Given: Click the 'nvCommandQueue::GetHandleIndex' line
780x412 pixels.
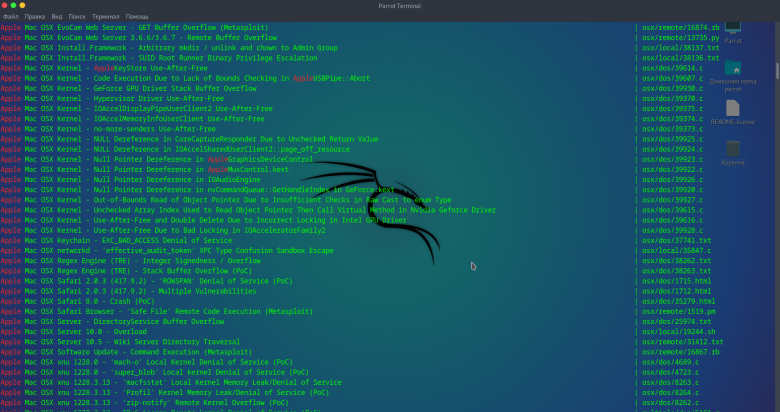Looking at the screenshot, I should 197,190.
